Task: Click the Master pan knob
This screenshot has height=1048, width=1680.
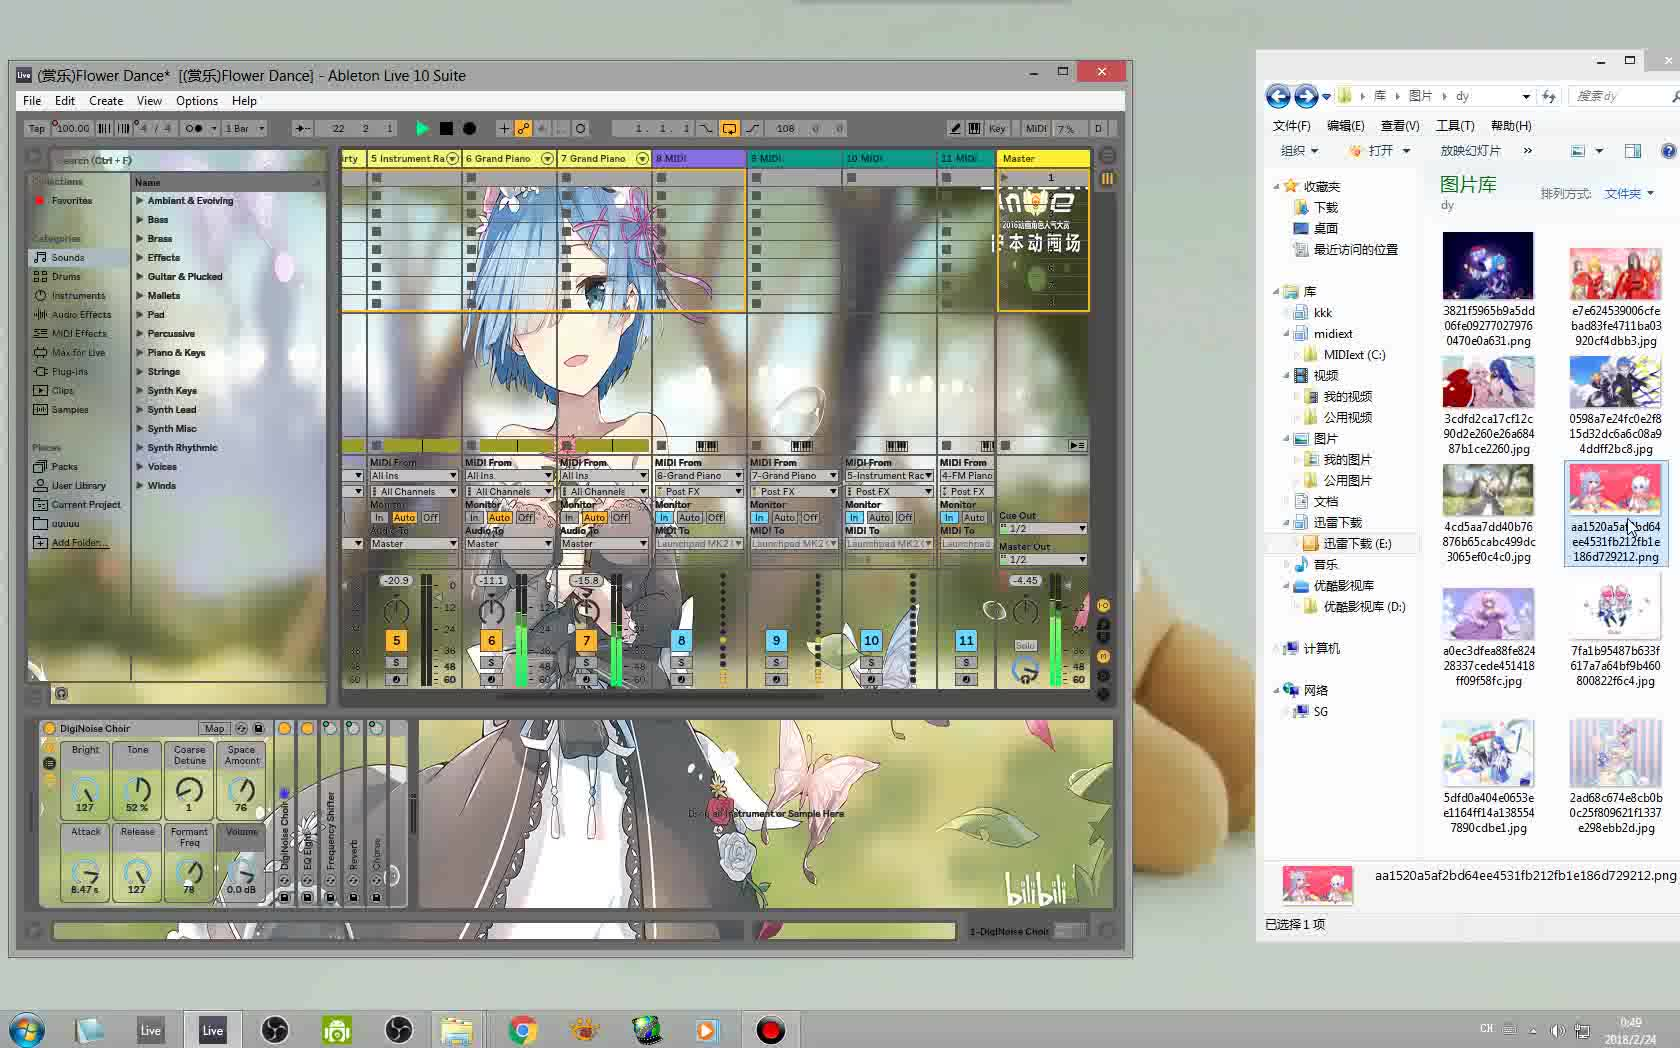Action: 1025,609
